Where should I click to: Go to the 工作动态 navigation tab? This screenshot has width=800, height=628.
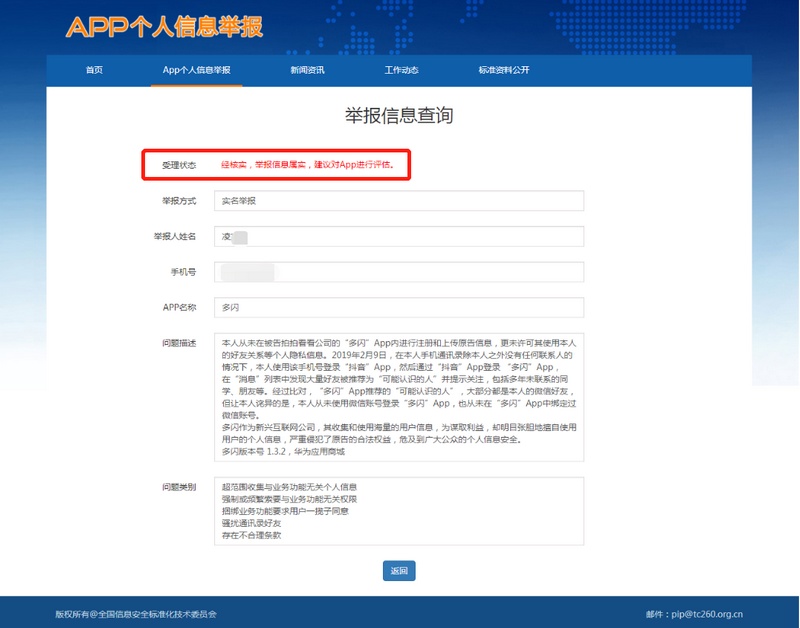coord(401,70)
